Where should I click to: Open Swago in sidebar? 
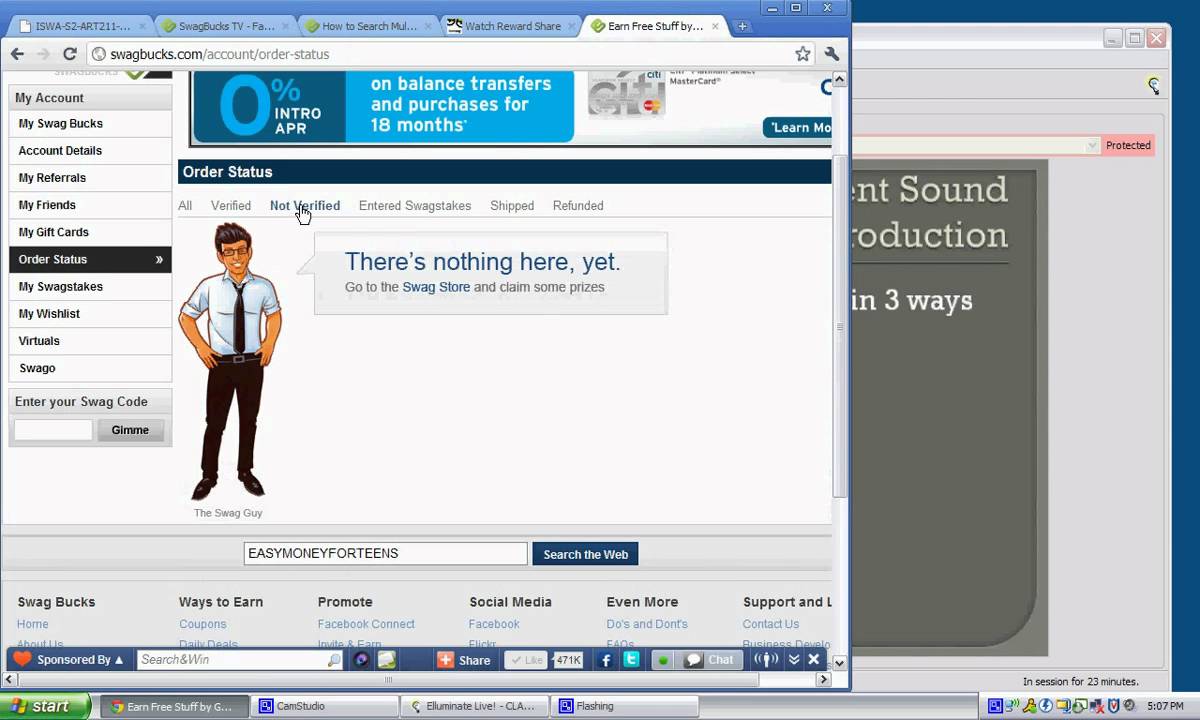tap(90, 368)
